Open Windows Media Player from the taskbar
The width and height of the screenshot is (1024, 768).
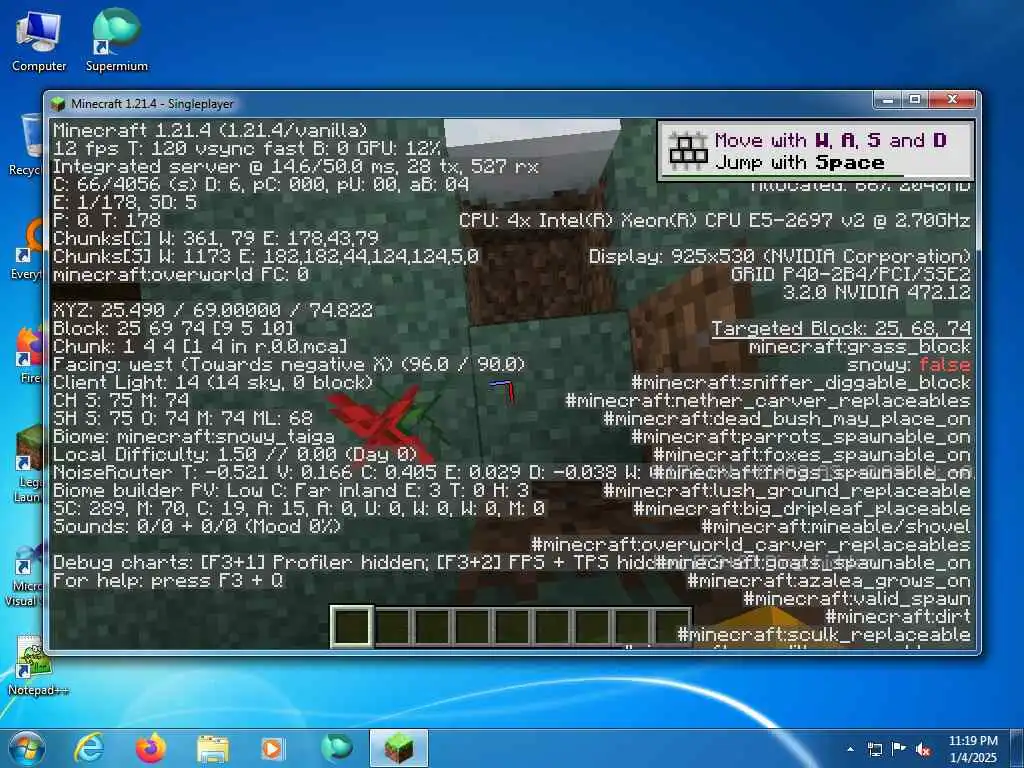(272, 748)
